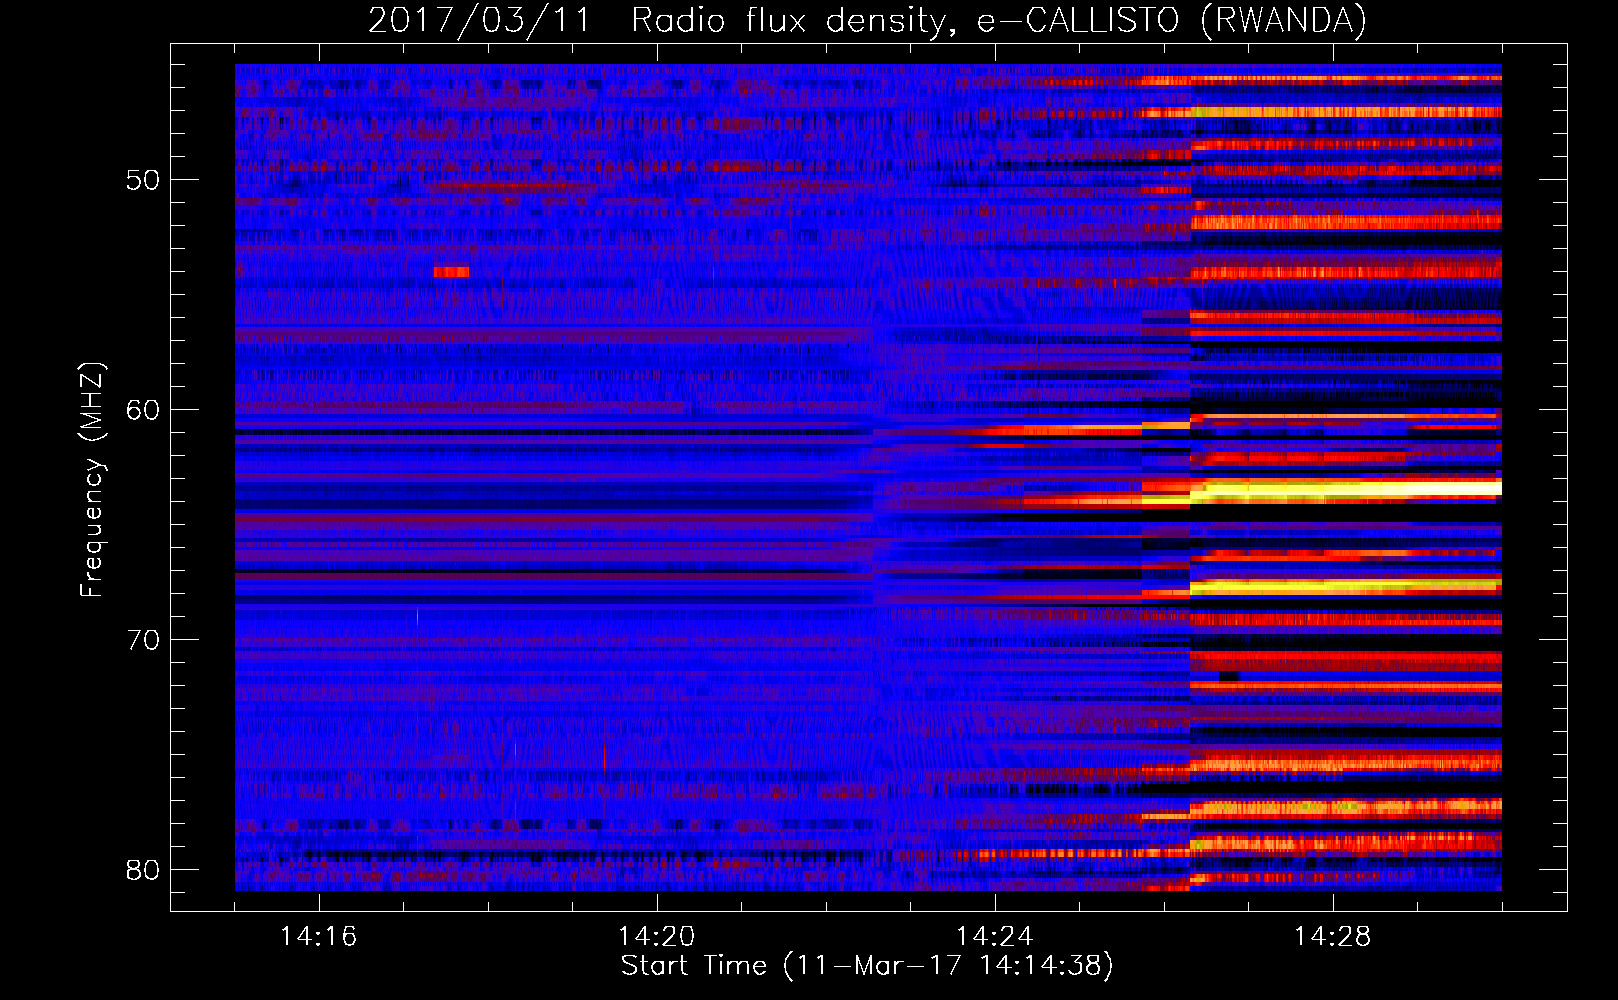
Task: Click the 14:24 time tick label
Action: pyautogui.click(x=995, y=936)
